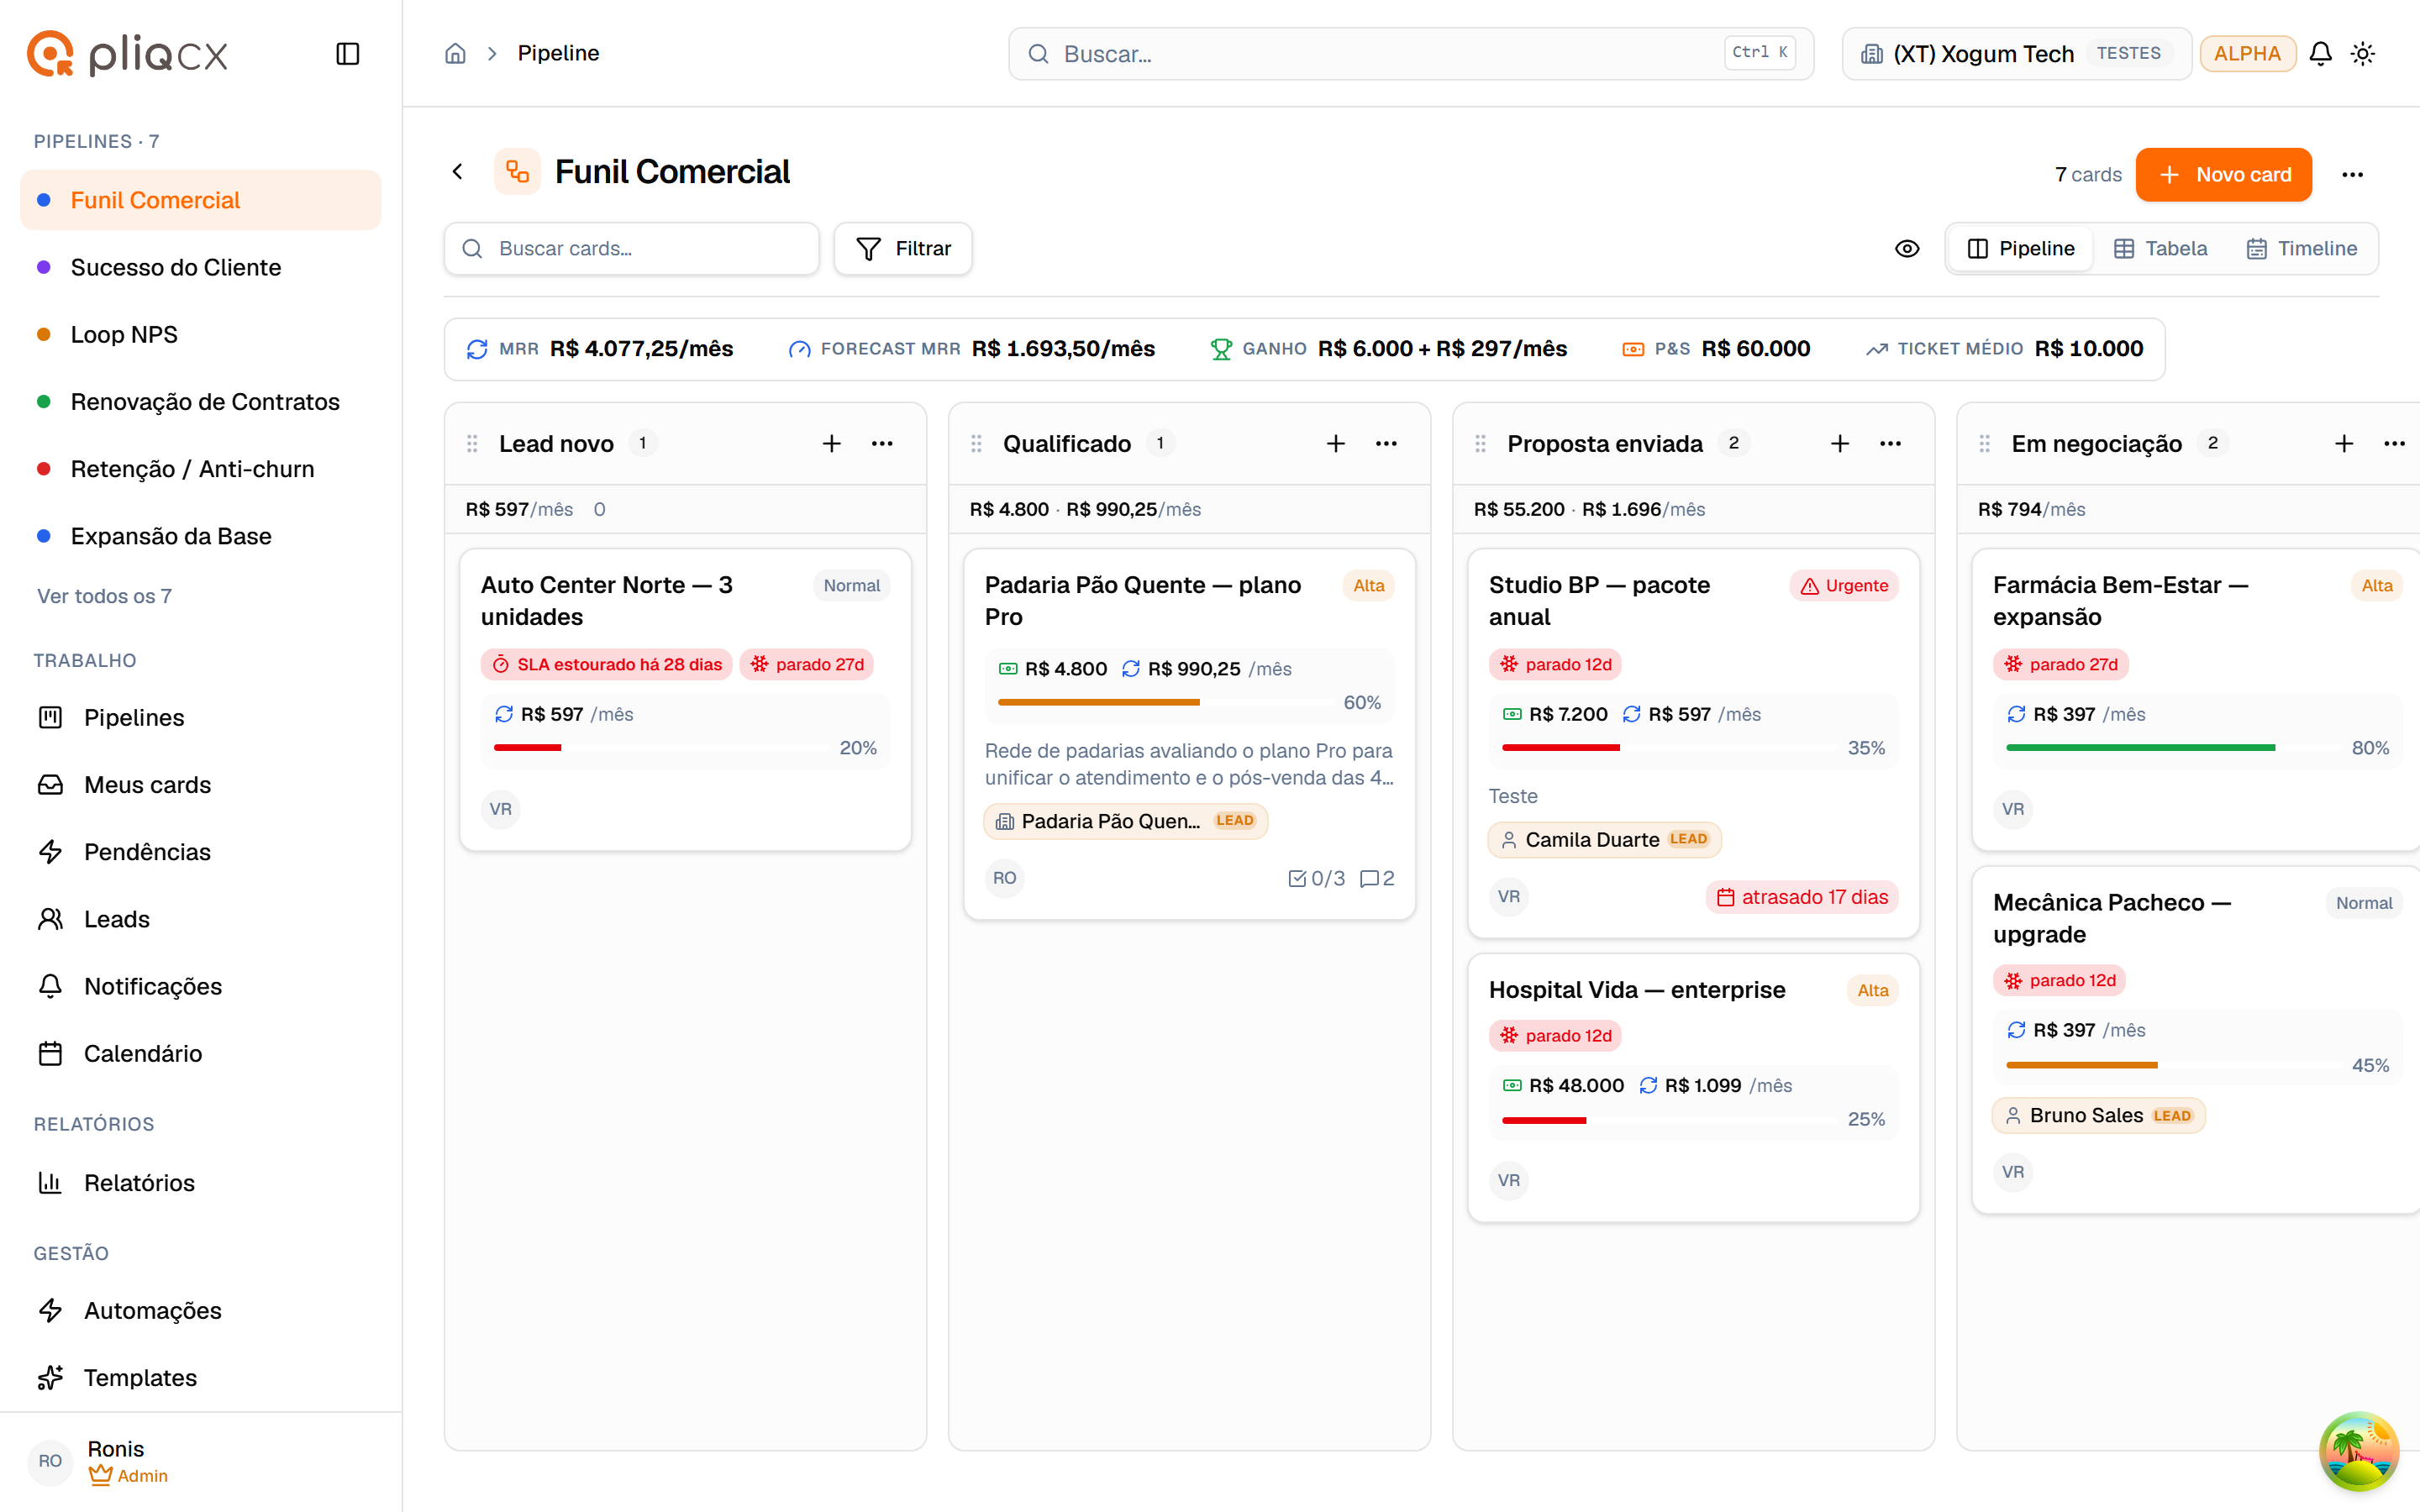Image resolution: width=2420 pixels, height=1512 pixels.
Task: Click the Buscar cards search field
Action: [x=631, y=248]
